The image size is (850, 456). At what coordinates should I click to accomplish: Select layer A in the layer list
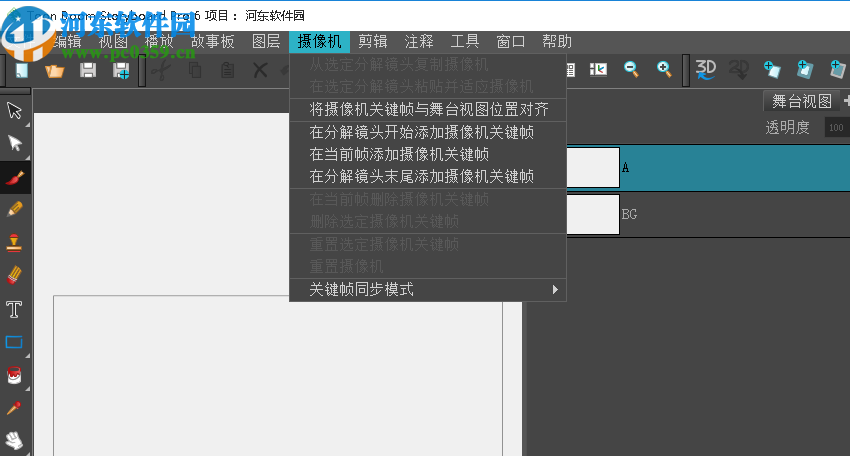coord(709,168)
